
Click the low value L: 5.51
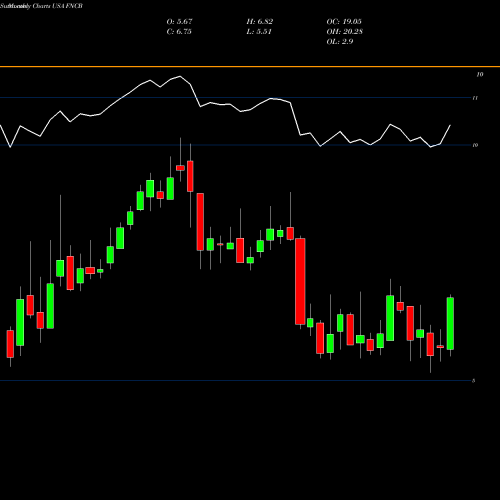tap(259, 32)
